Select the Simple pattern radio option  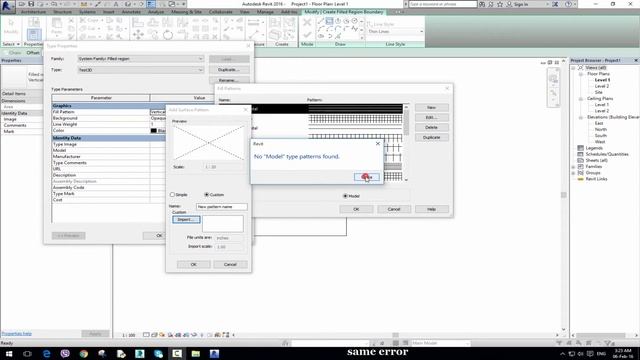(x=173, y=195)
